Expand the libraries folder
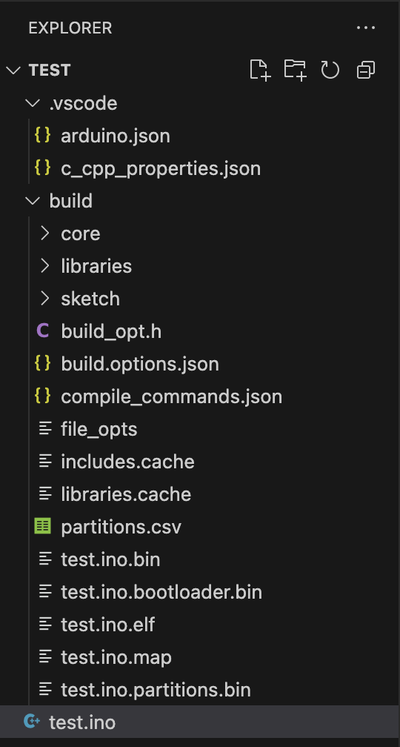Viewport: 400px width, 747px height. 200,266
